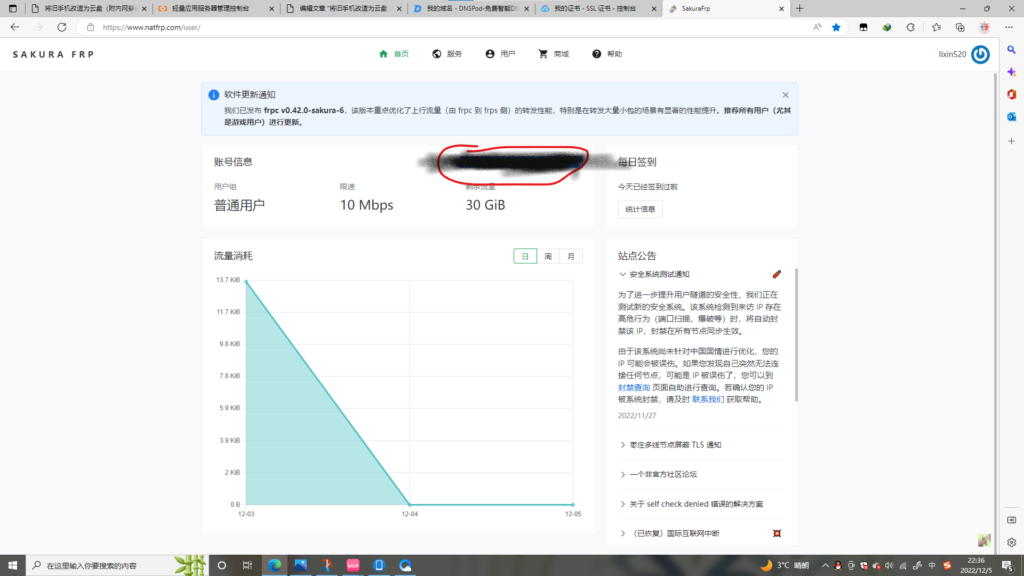1024x576 pixels.
Task: Close the SakuraFrp tab
Action: [781, 8]
